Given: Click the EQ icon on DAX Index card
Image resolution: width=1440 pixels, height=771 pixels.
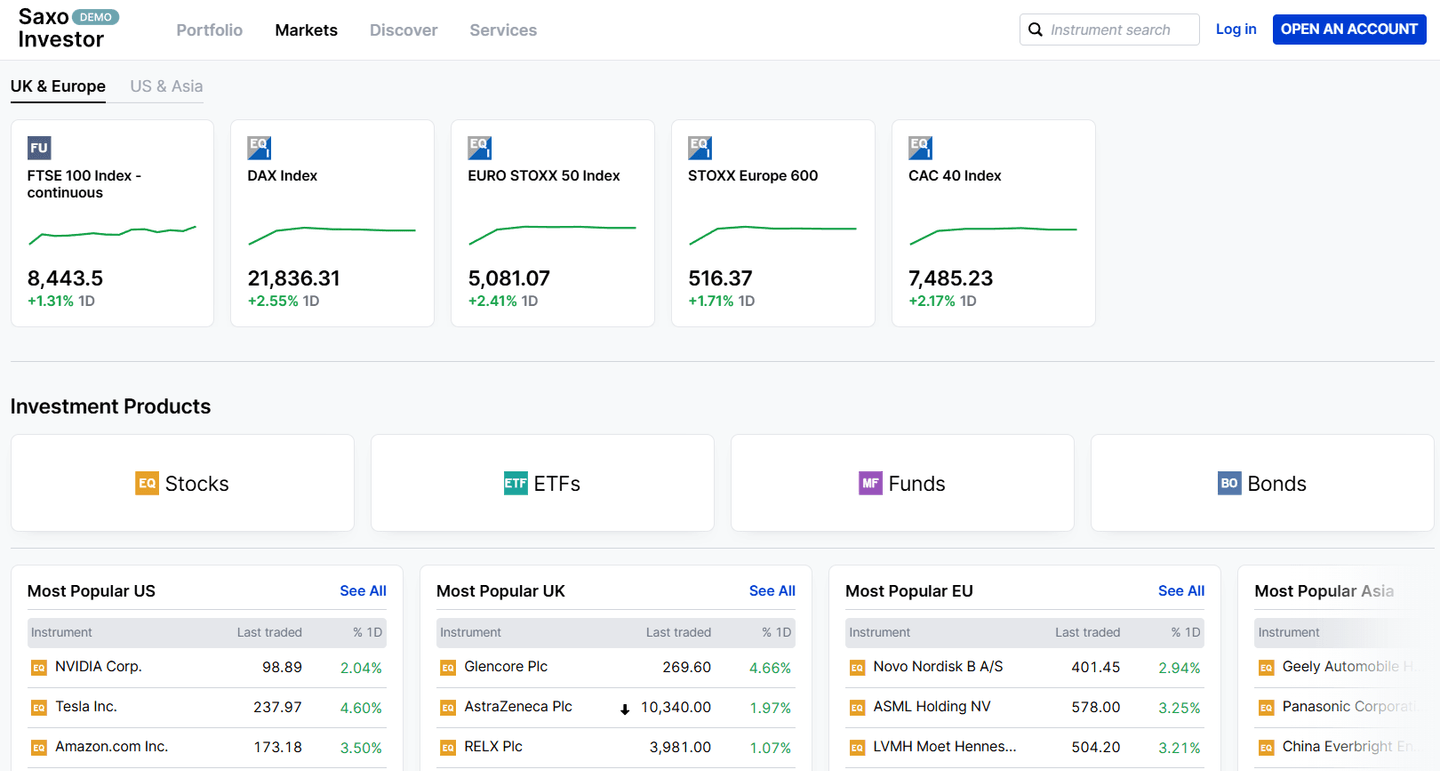Looking at the screenshot, I should [259, 148].
